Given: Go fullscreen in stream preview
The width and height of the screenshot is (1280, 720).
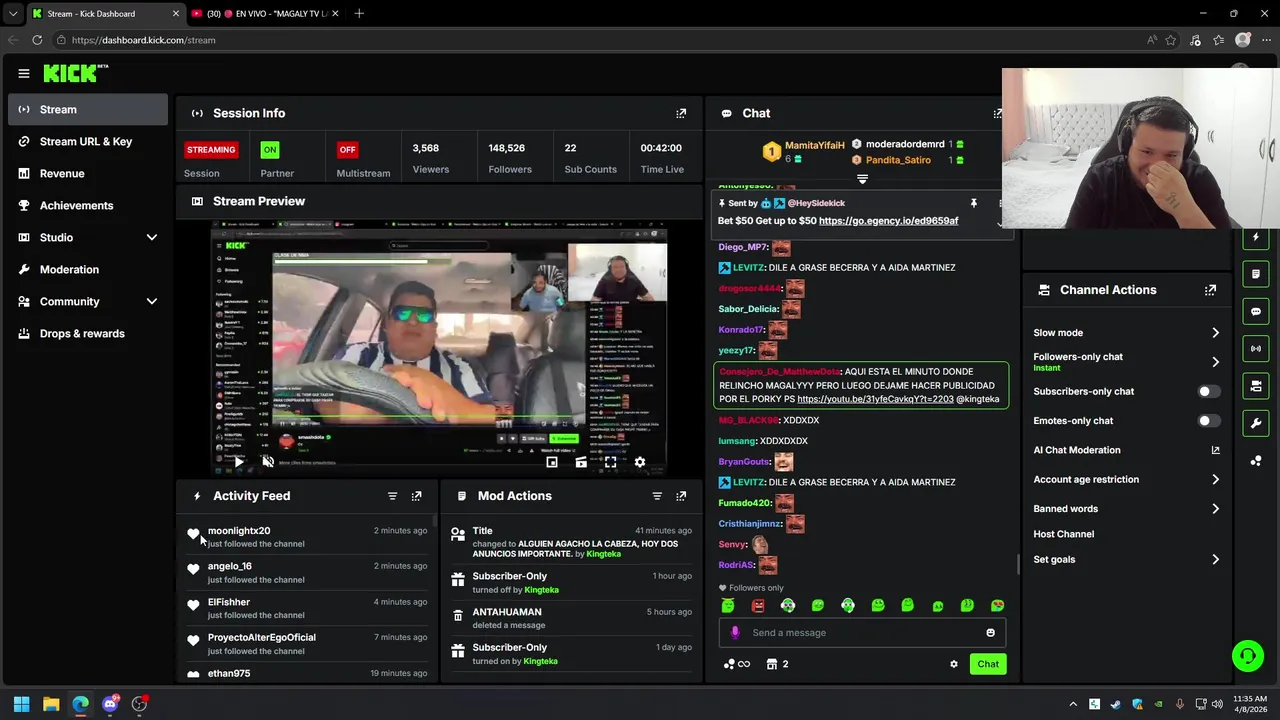Looking at the screenshot, I should (x=610, y=462).
